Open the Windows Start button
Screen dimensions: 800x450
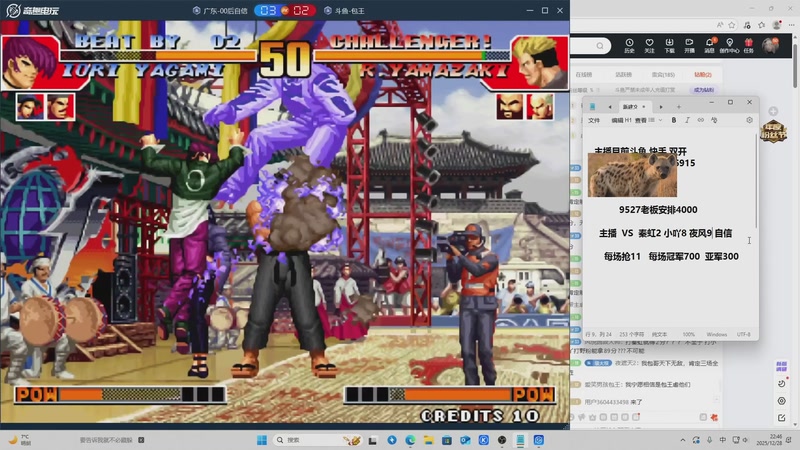point(262,440)
